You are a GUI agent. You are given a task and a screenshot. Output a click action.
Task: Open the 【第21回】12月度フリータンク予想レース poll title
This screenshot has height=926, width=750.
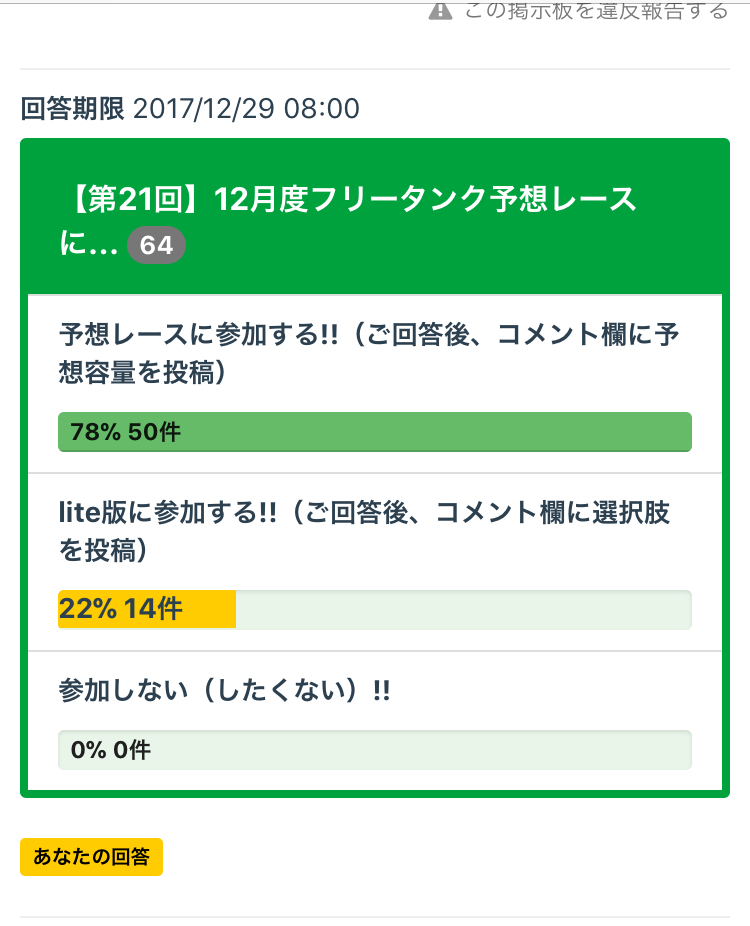[349, 199]
